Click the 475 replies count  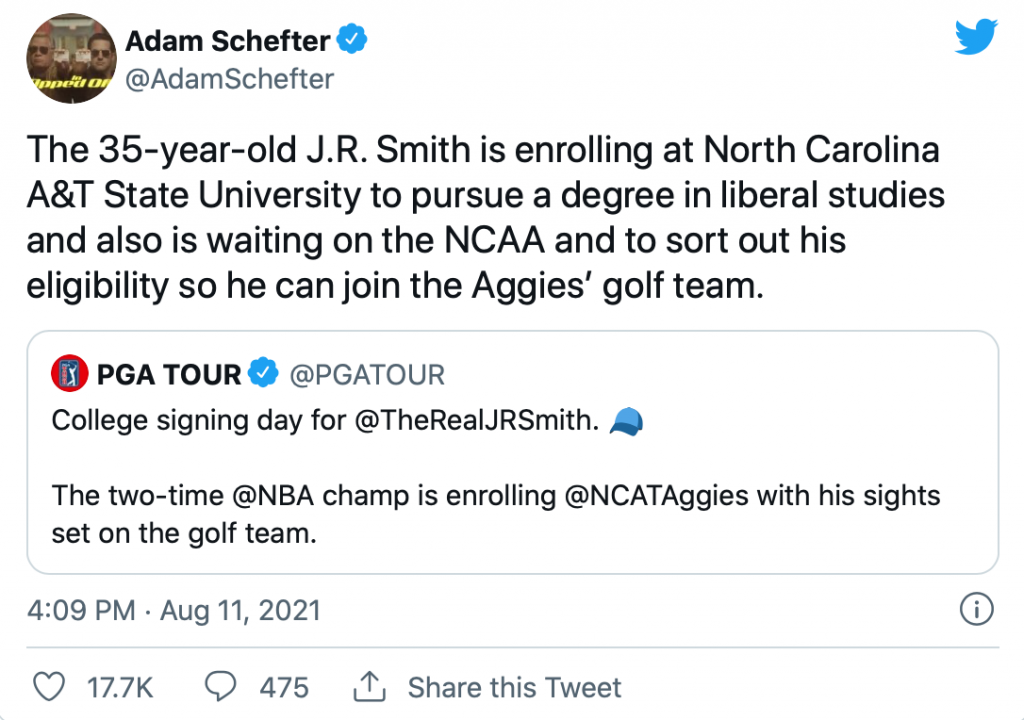(x=284, y=688)
